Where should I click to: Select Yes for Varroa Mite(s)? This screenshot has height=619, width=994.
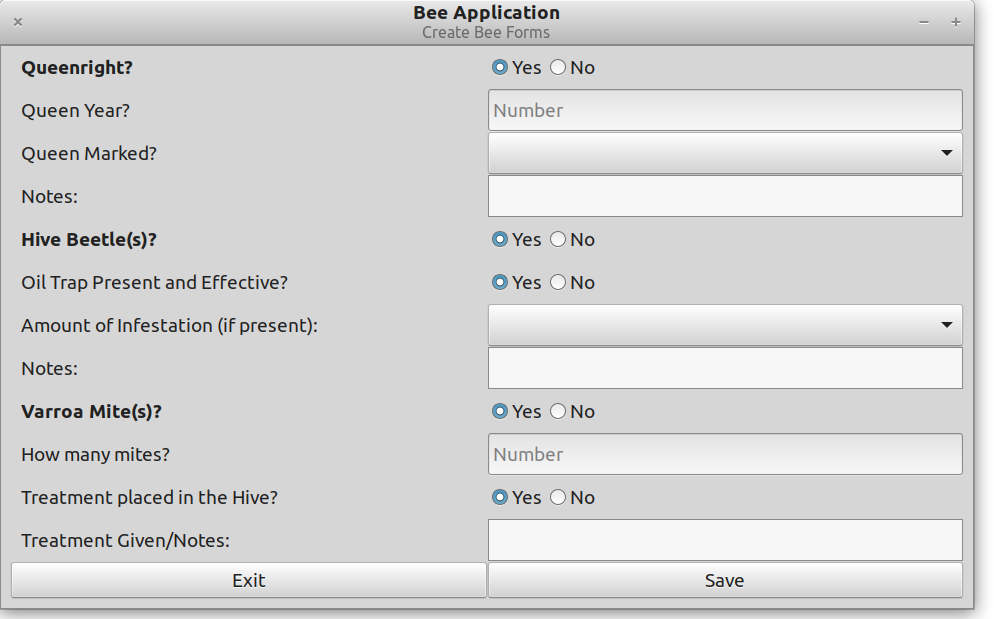pos(499,411)
